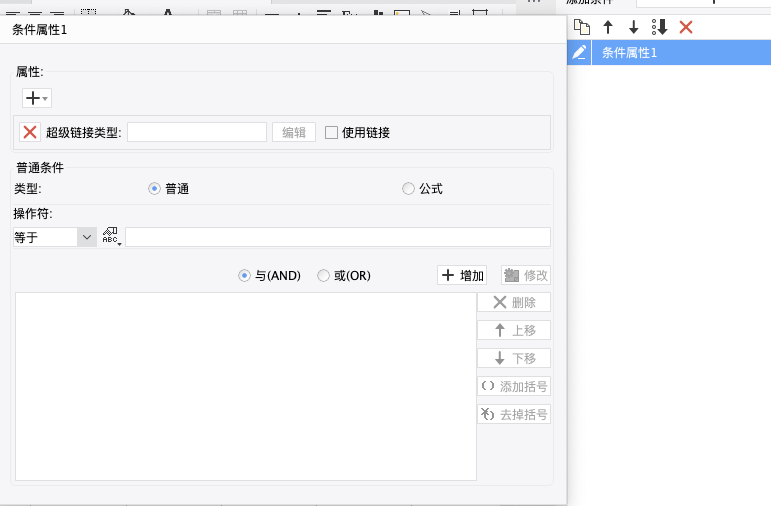Remove the 超级链接类型 property with red X

click(x=30, y=132)
